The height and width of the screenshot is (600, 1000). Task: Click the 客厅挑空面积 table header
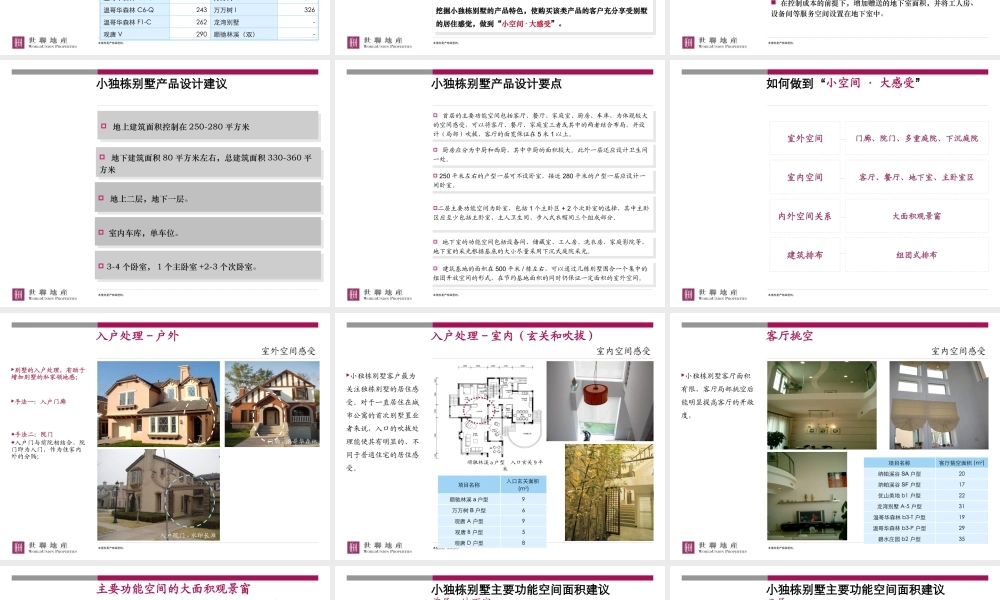pos(961,463)
